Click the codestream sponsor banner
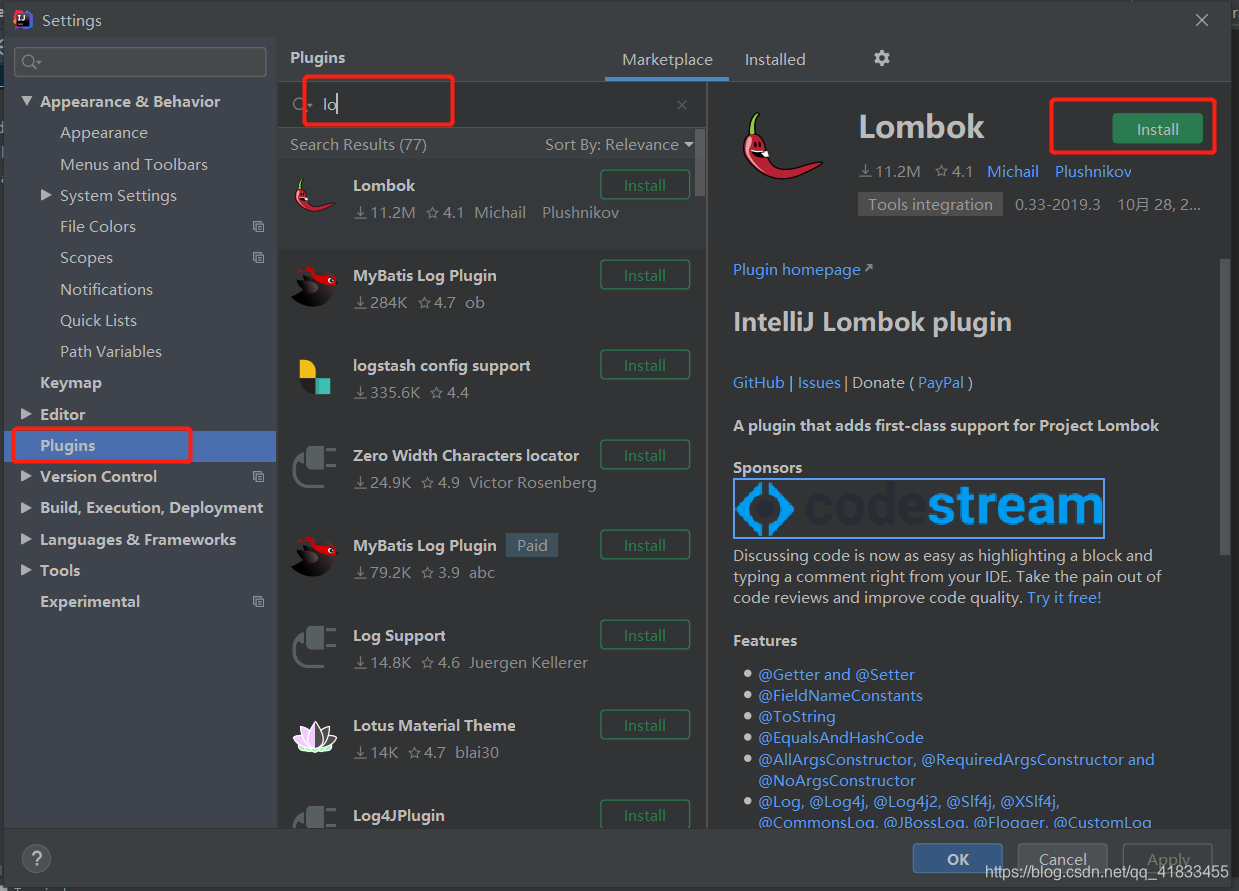Viewport: 1239px width, 891px height. (918, 508)
